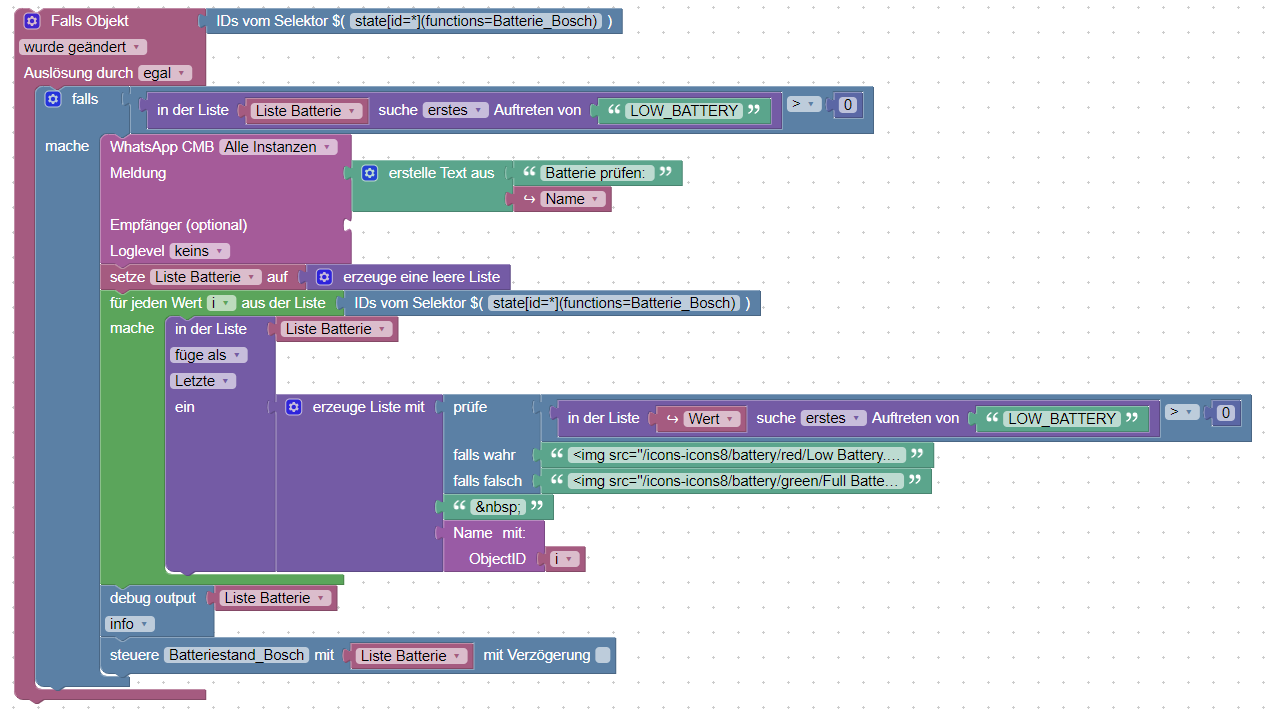Edit green Full Battery img text

click(735, 481)
